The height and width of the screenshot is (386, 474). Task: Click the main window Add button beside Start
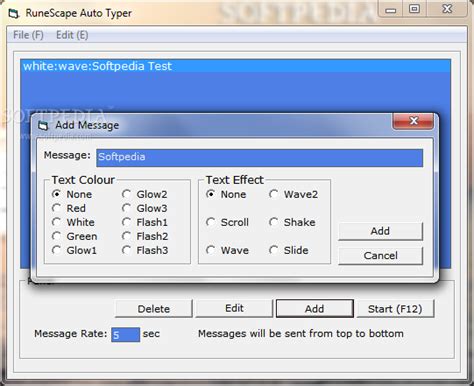(x=315, y=309)
